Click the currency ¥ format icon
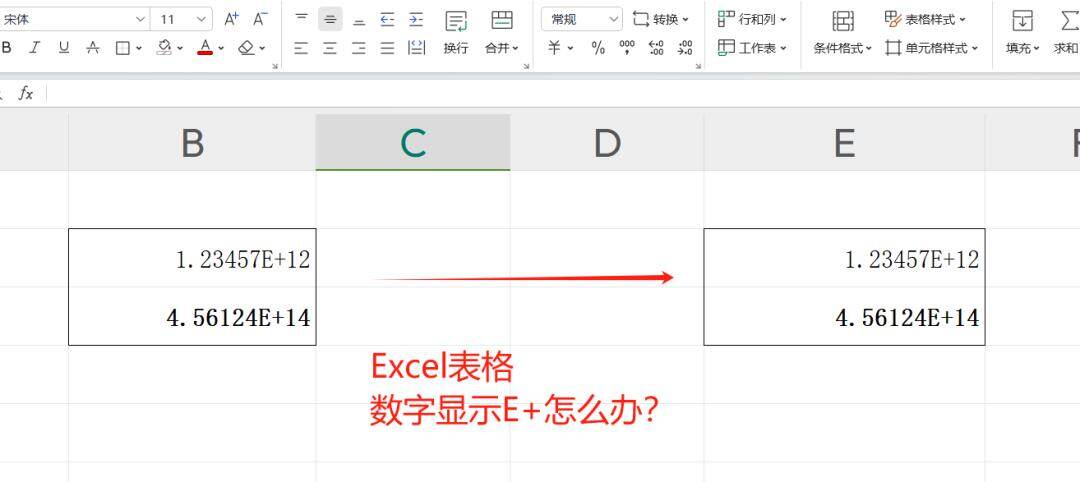 point(554,48)
